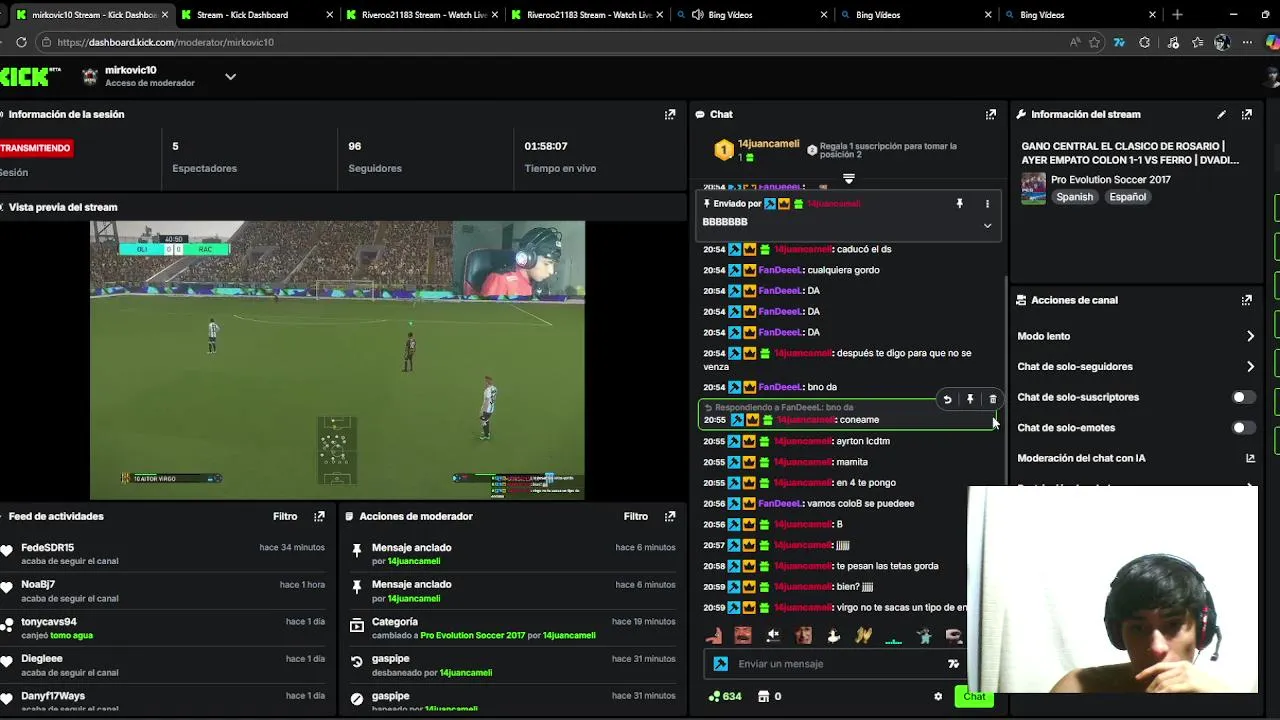The width and height of the screenshot is (1280, 720).
Task: Click the stream preview video
Action: 337,360
